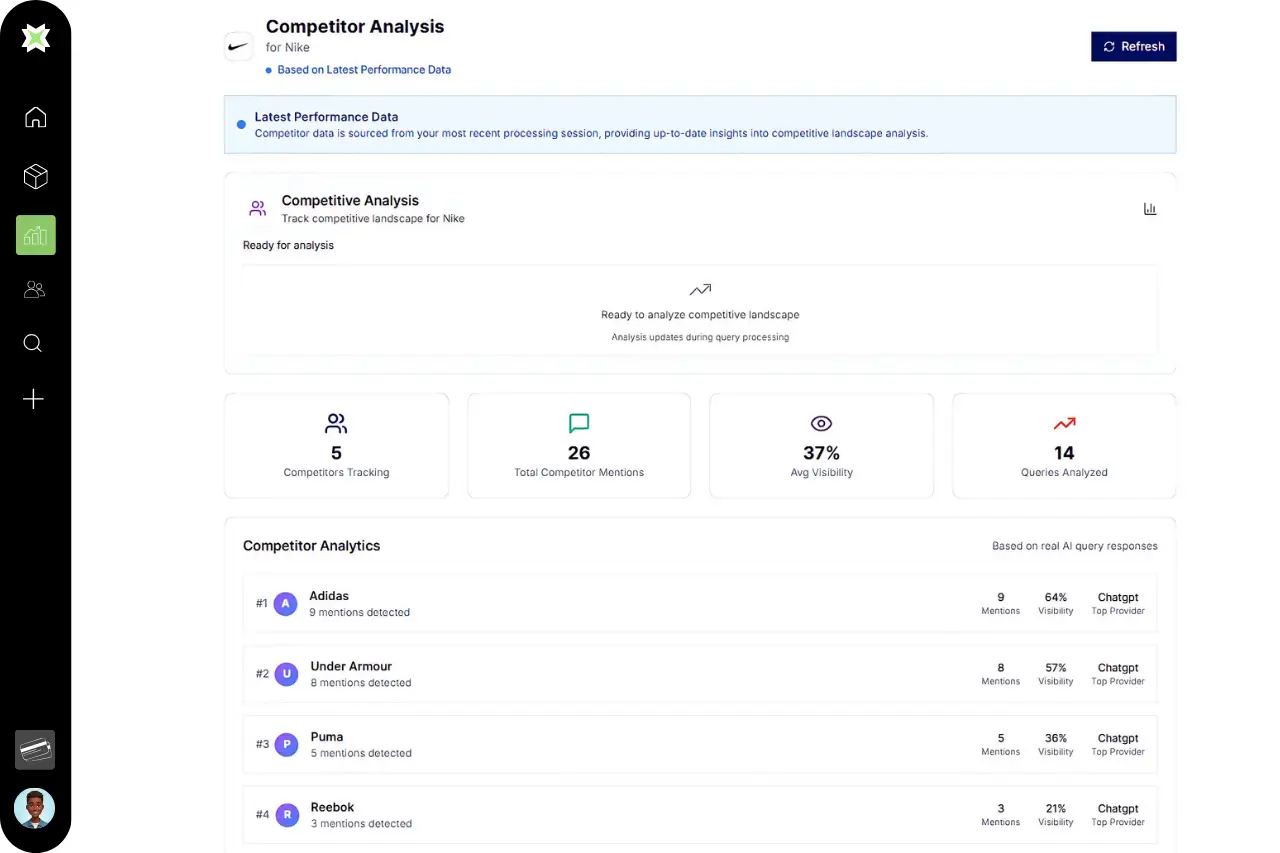Open the Under Armour competitor row

point(699,674)
